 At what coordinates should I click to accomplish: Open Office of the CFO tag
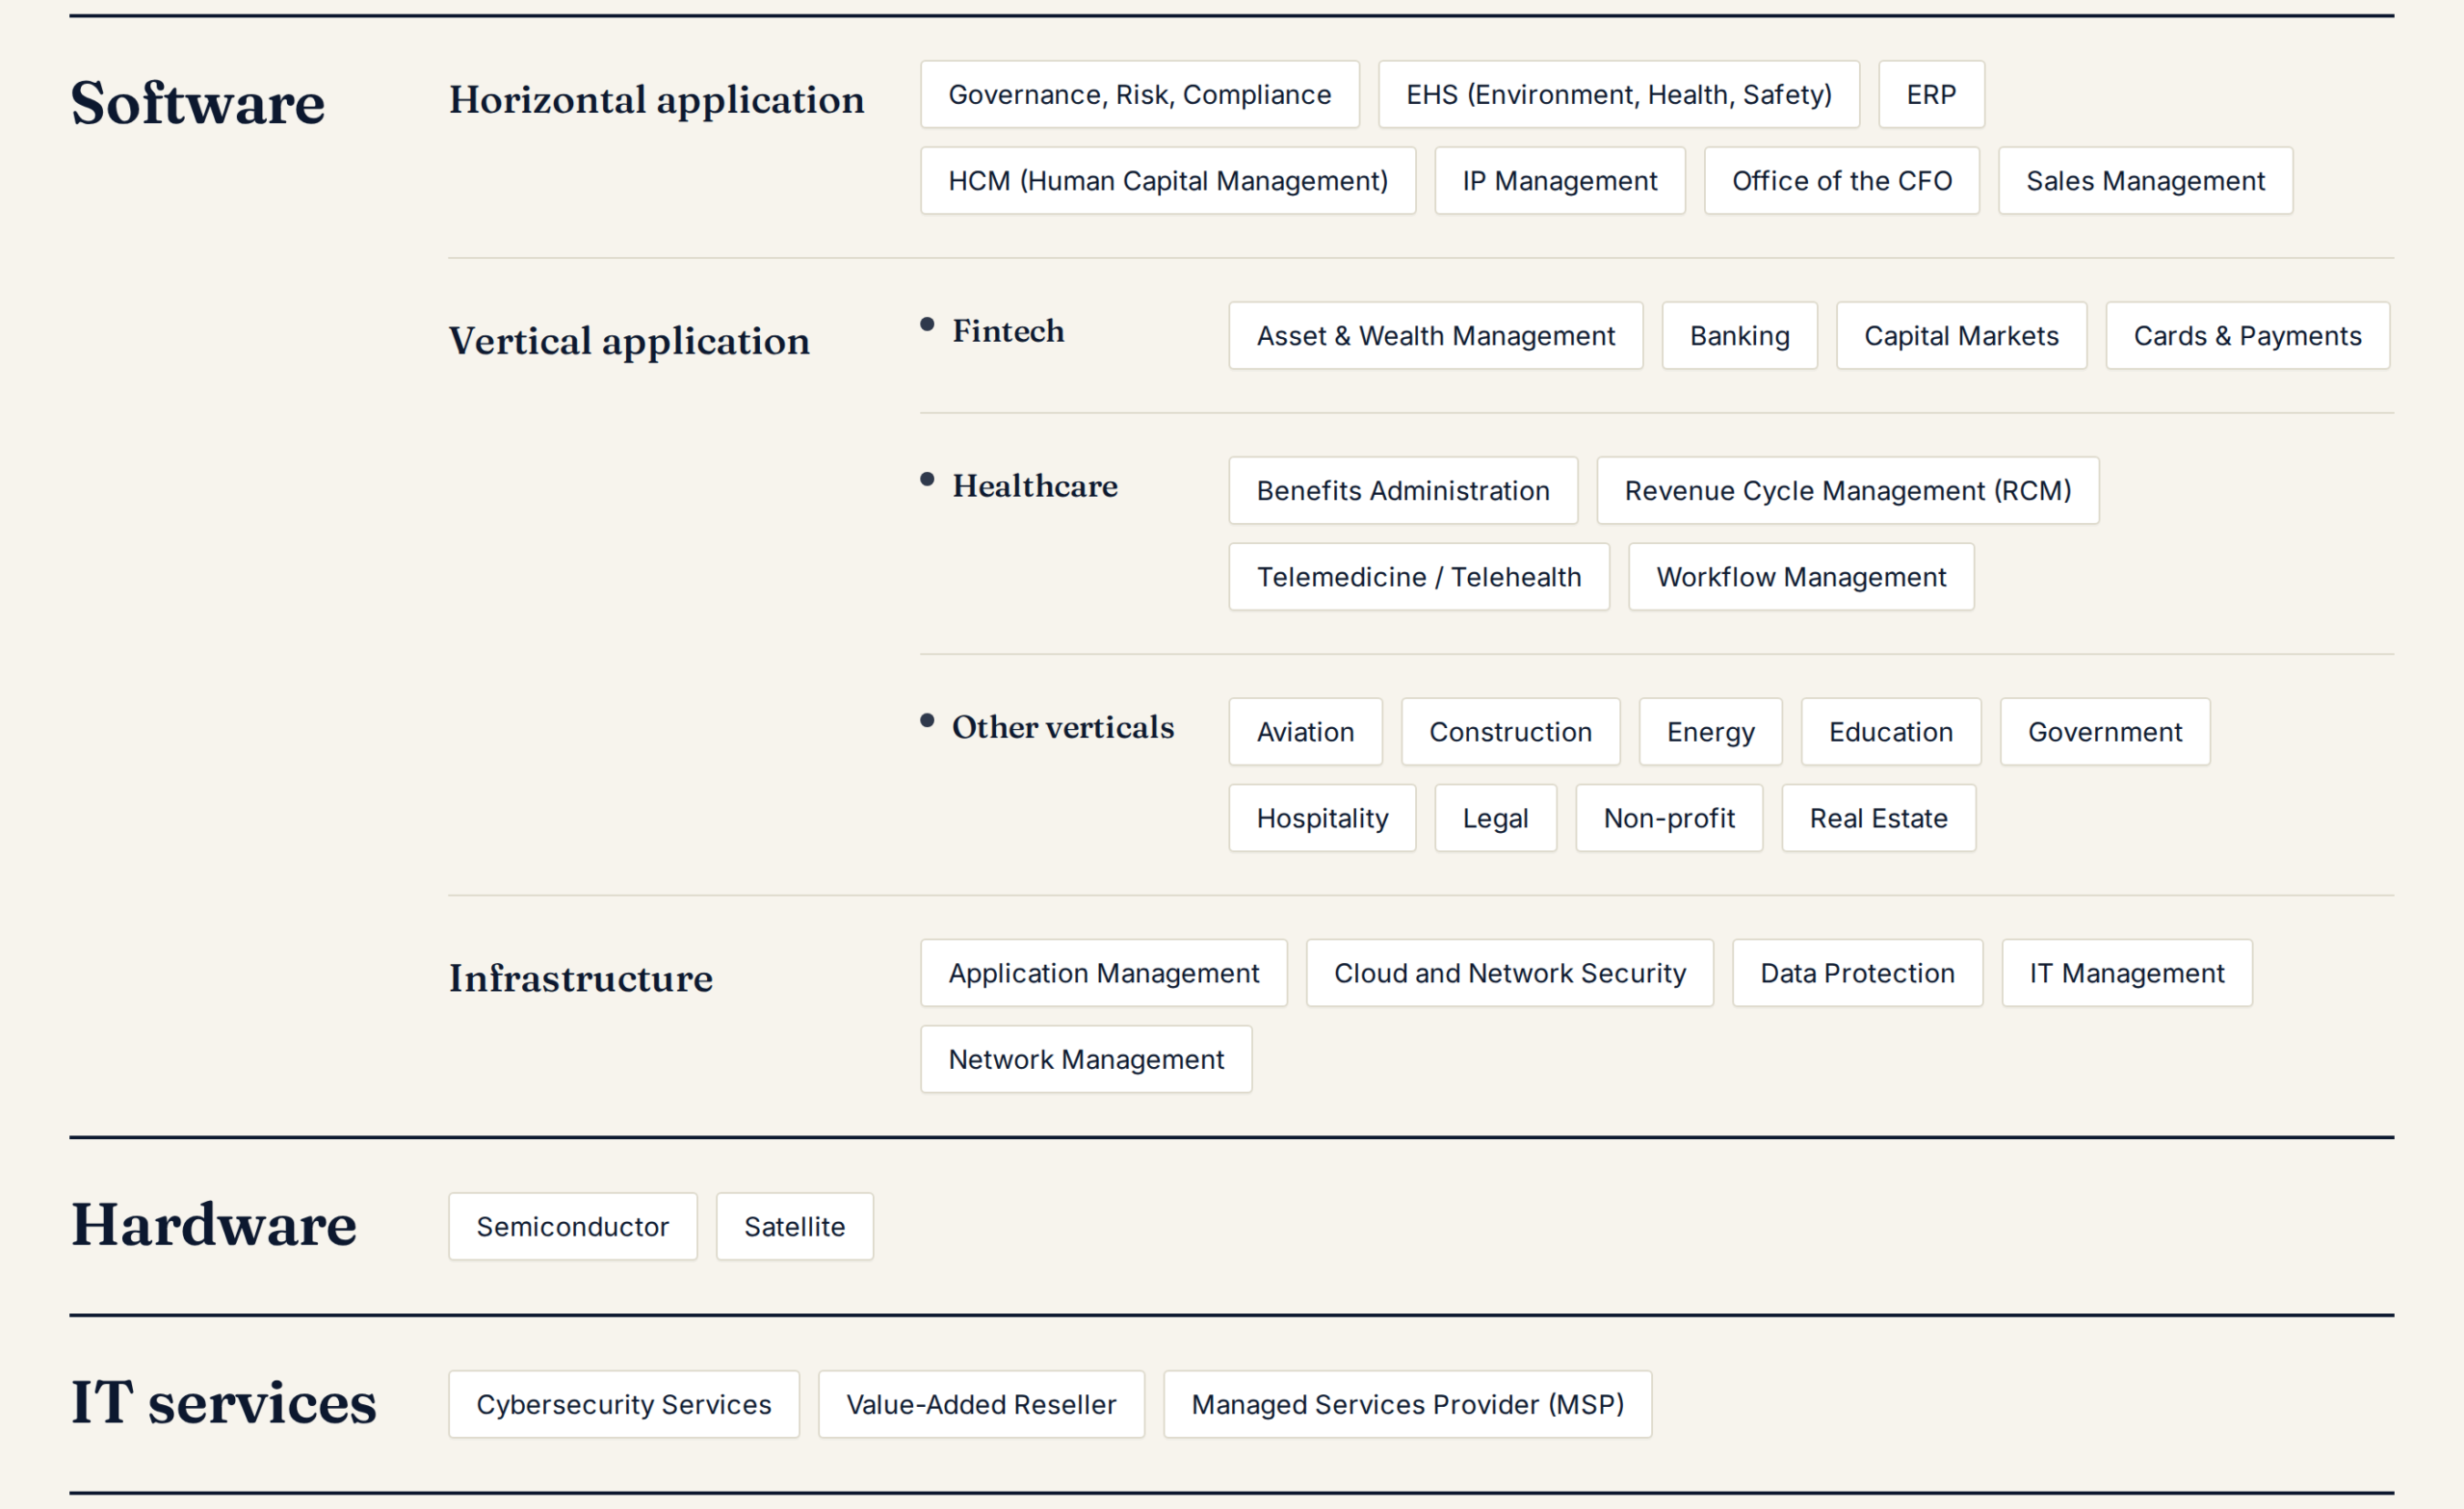coord(1842,181)
